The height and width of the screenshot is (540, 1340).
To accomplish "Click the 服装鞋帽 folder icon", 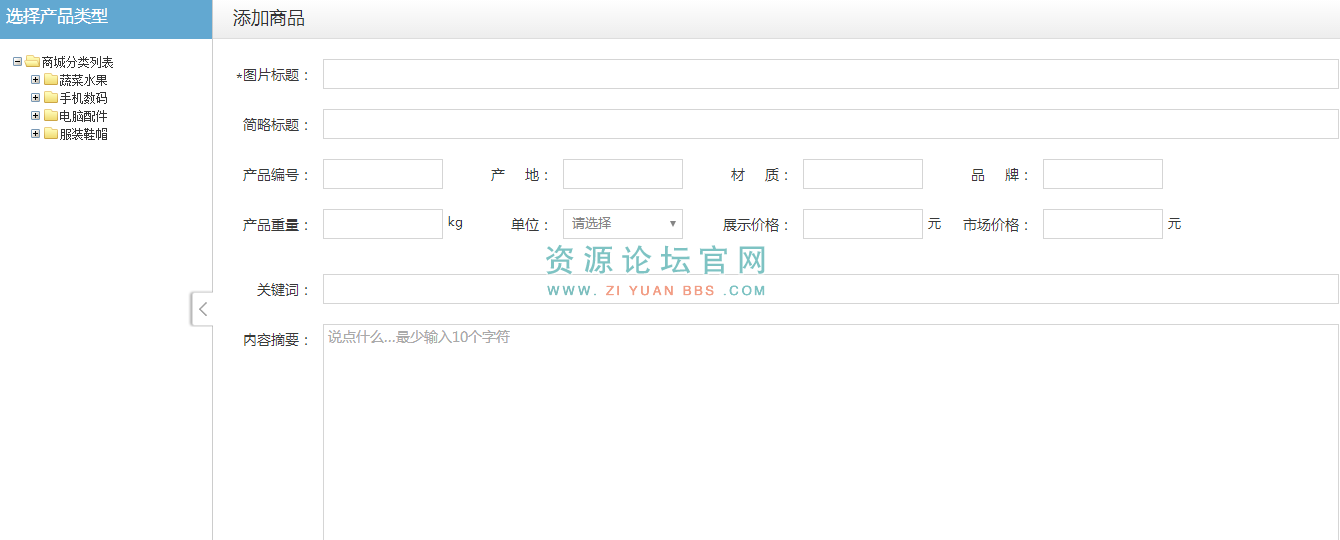I will pyautogui.click(x=50, y=134).
